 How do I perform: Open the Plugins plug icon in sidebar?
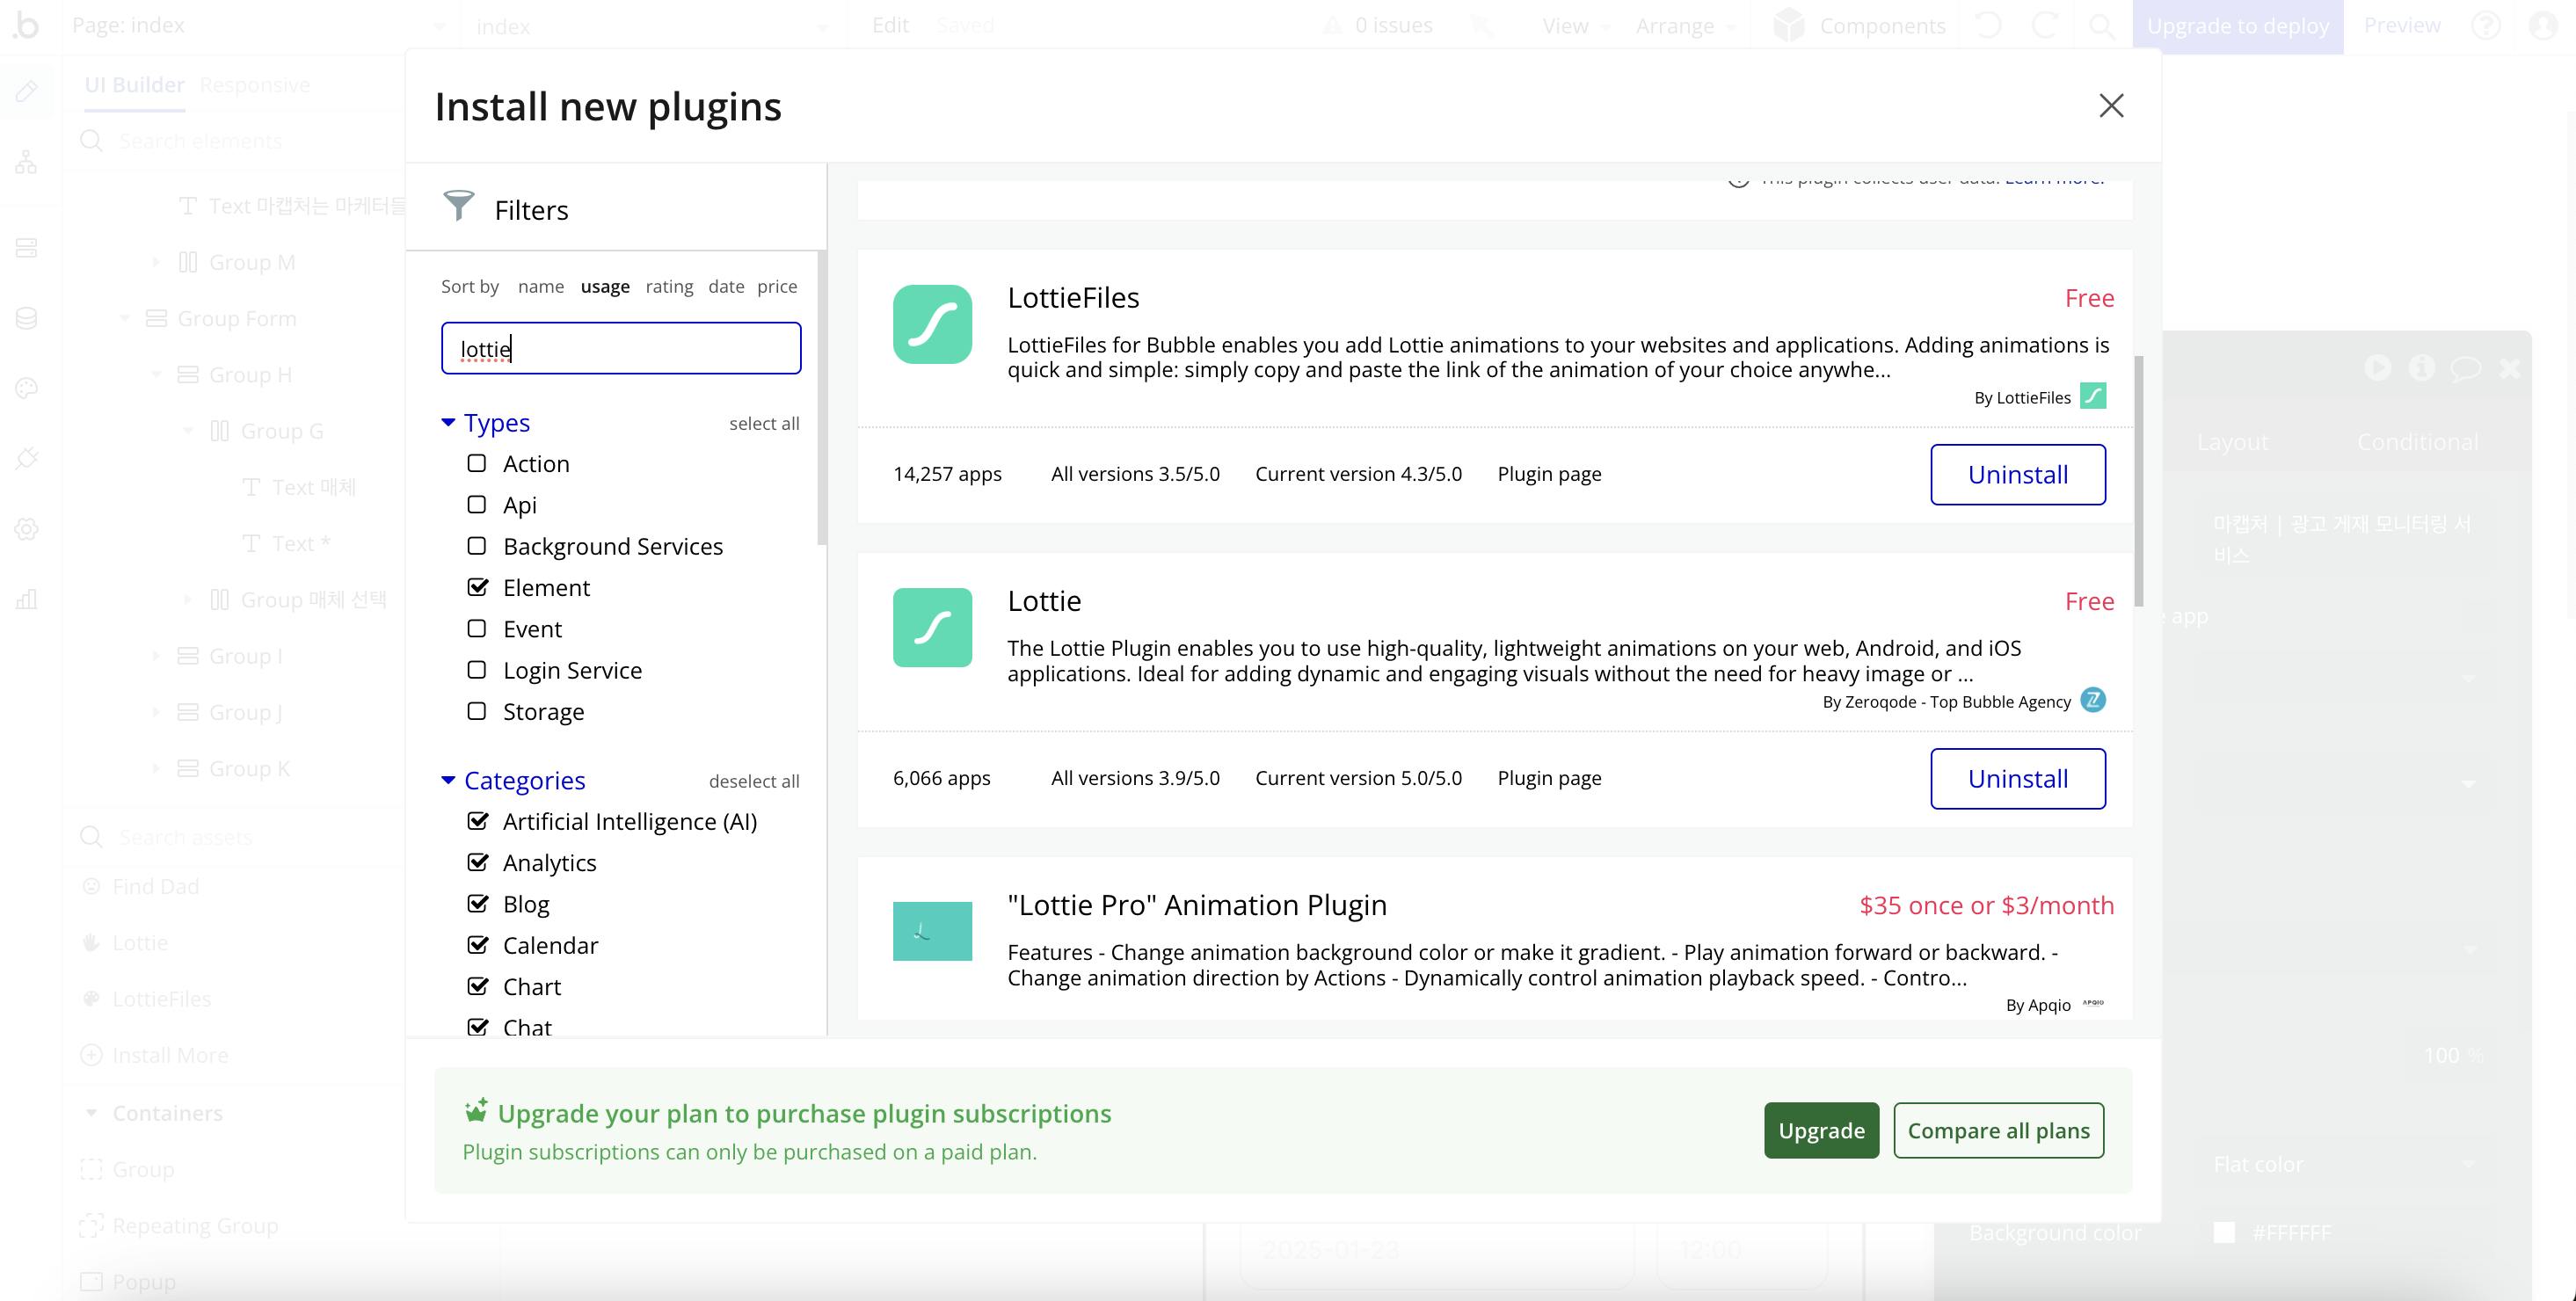27,458
